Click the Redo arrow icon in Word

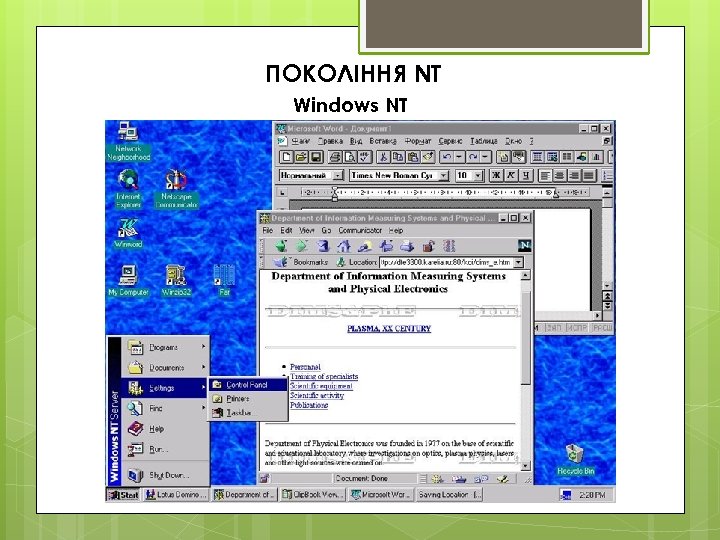point(473,157)
